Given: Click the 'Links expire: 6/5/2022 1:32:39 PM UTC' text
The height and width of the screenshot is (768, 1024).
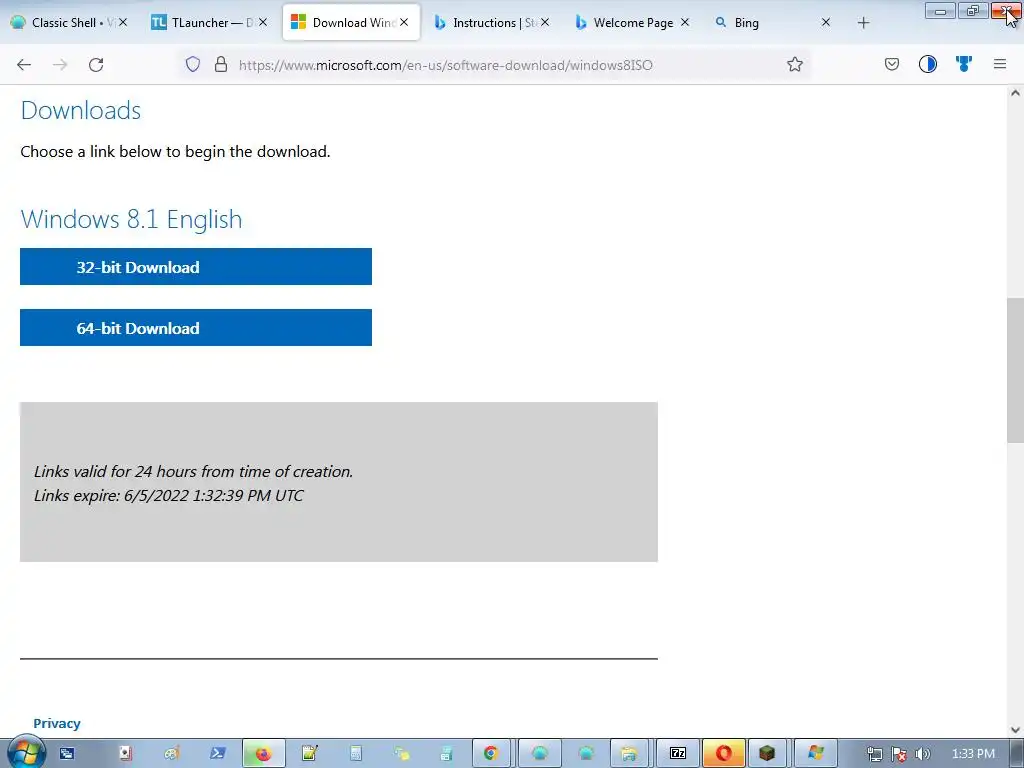Looking at the screenshot, I should click(x=168, y=495).
